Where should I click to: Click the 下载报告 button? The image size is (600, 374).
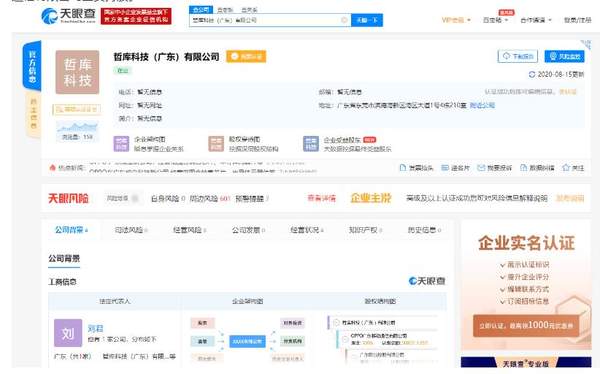click(518, 56)
